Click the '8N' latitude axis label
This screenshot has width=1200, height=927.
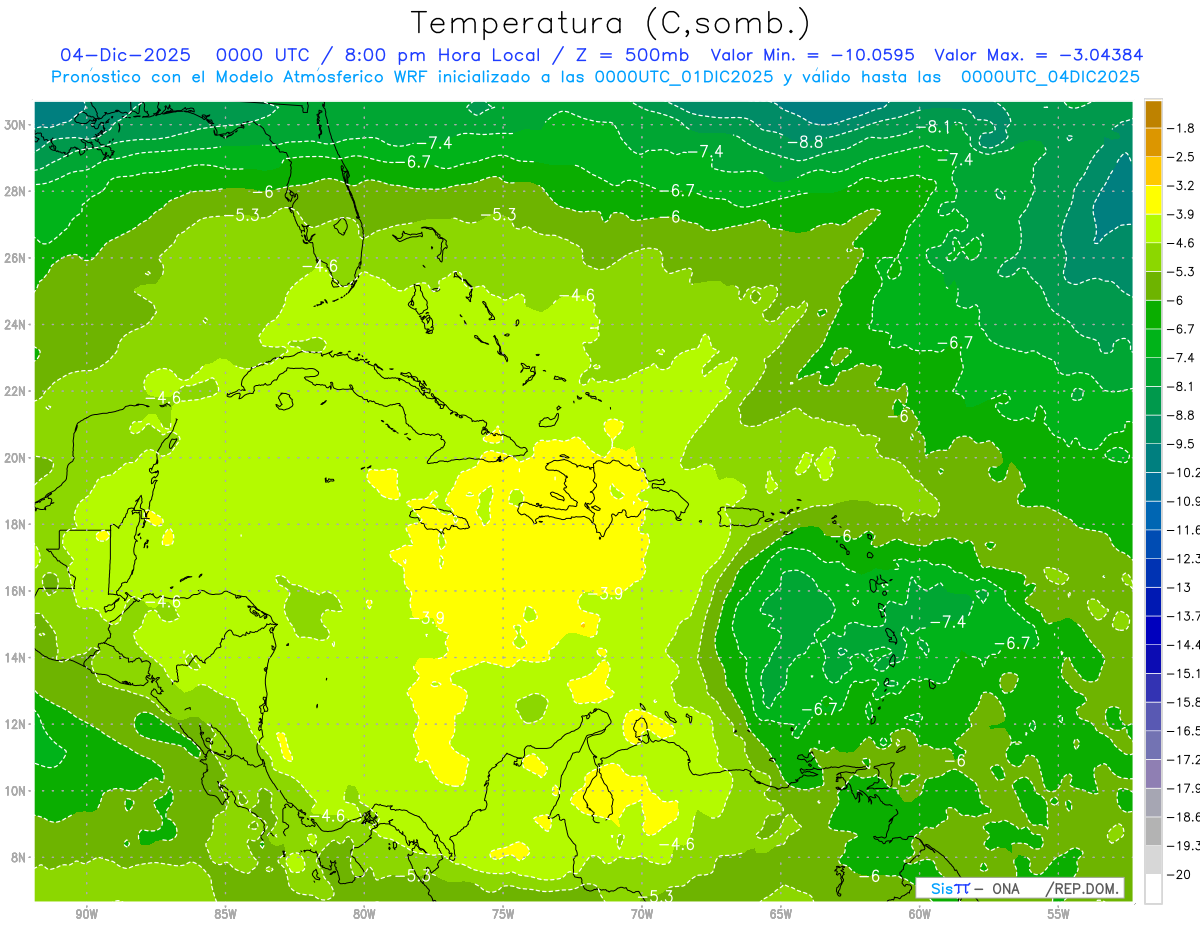[19, 857]
